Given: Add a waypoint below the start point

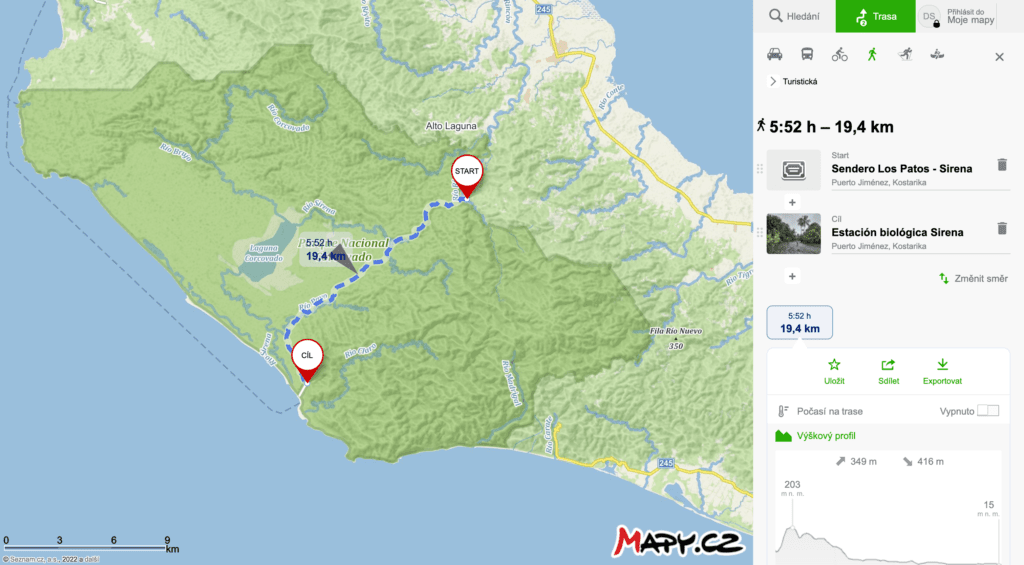Looking at the screenshot, I should [792, 202].
